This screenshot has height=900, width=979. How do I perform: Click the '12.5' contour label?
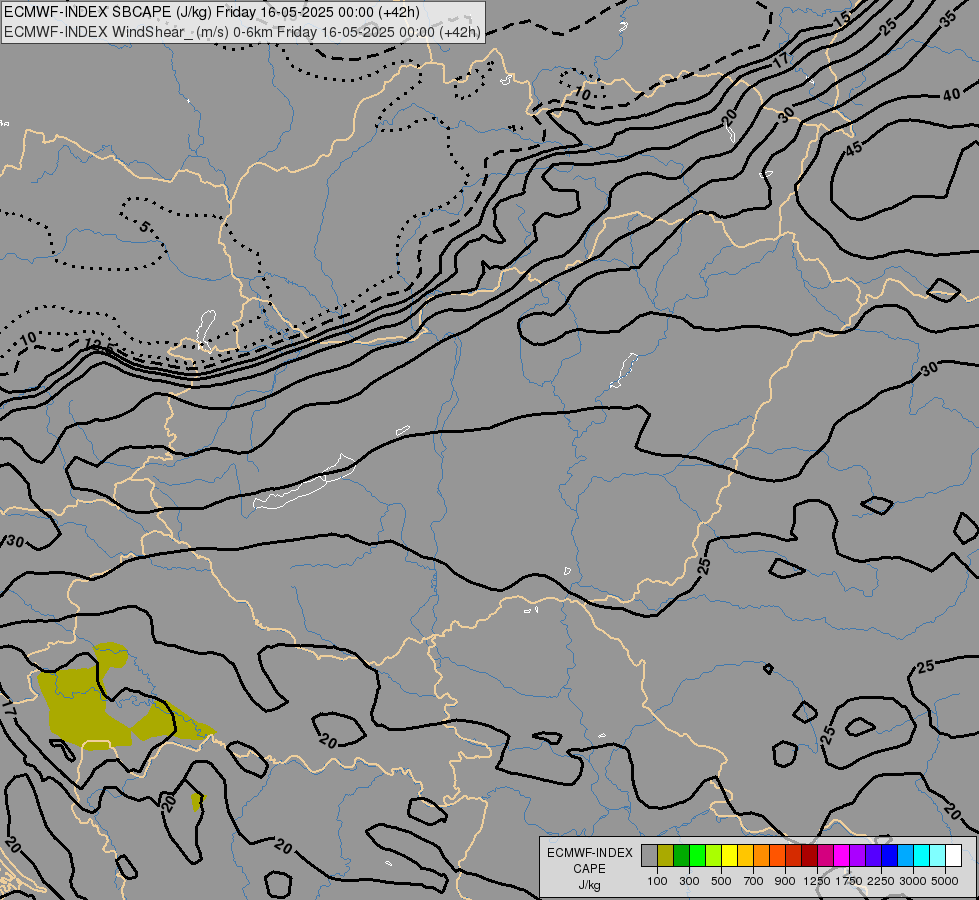coord(99,346)
